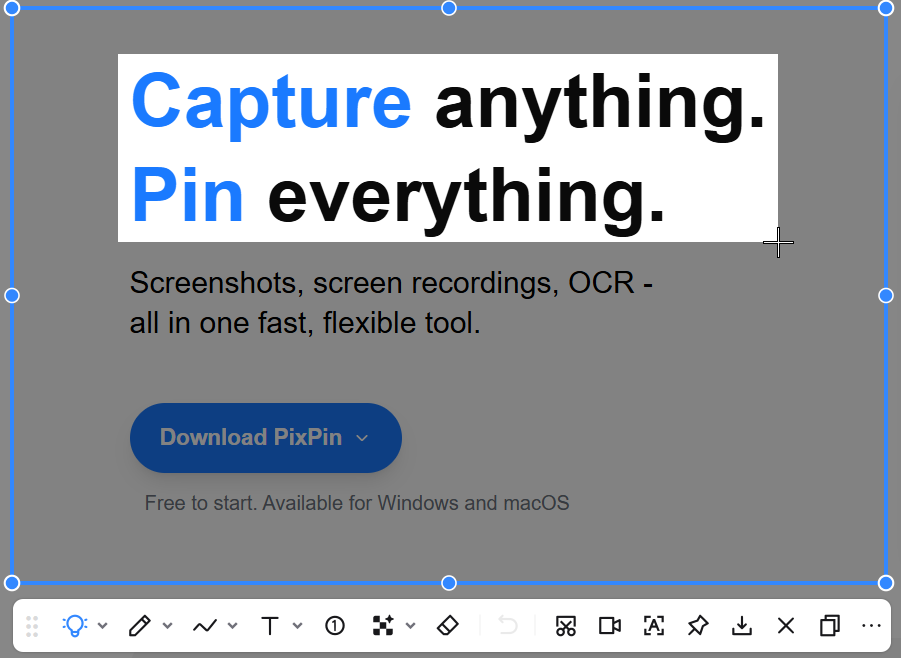Select the polyline line tool

pyautogui.click(x=205, y=625)
